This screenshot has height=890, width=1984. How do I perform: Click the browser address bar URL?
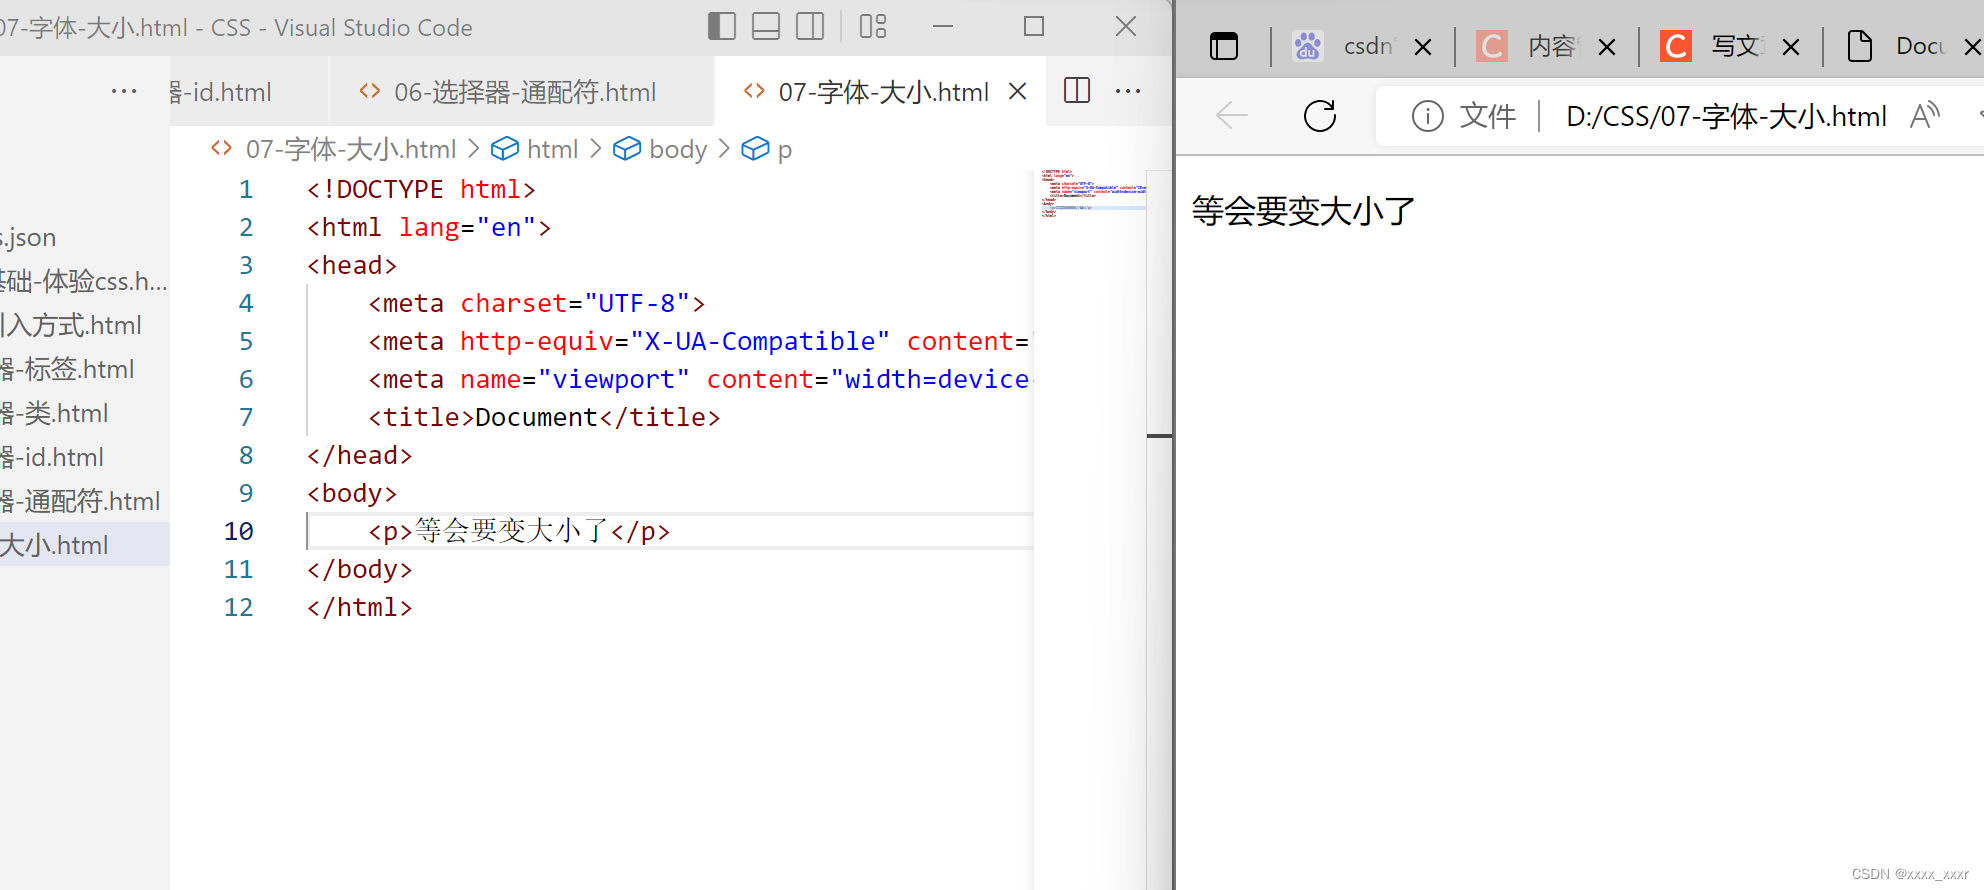[1726, 116]
